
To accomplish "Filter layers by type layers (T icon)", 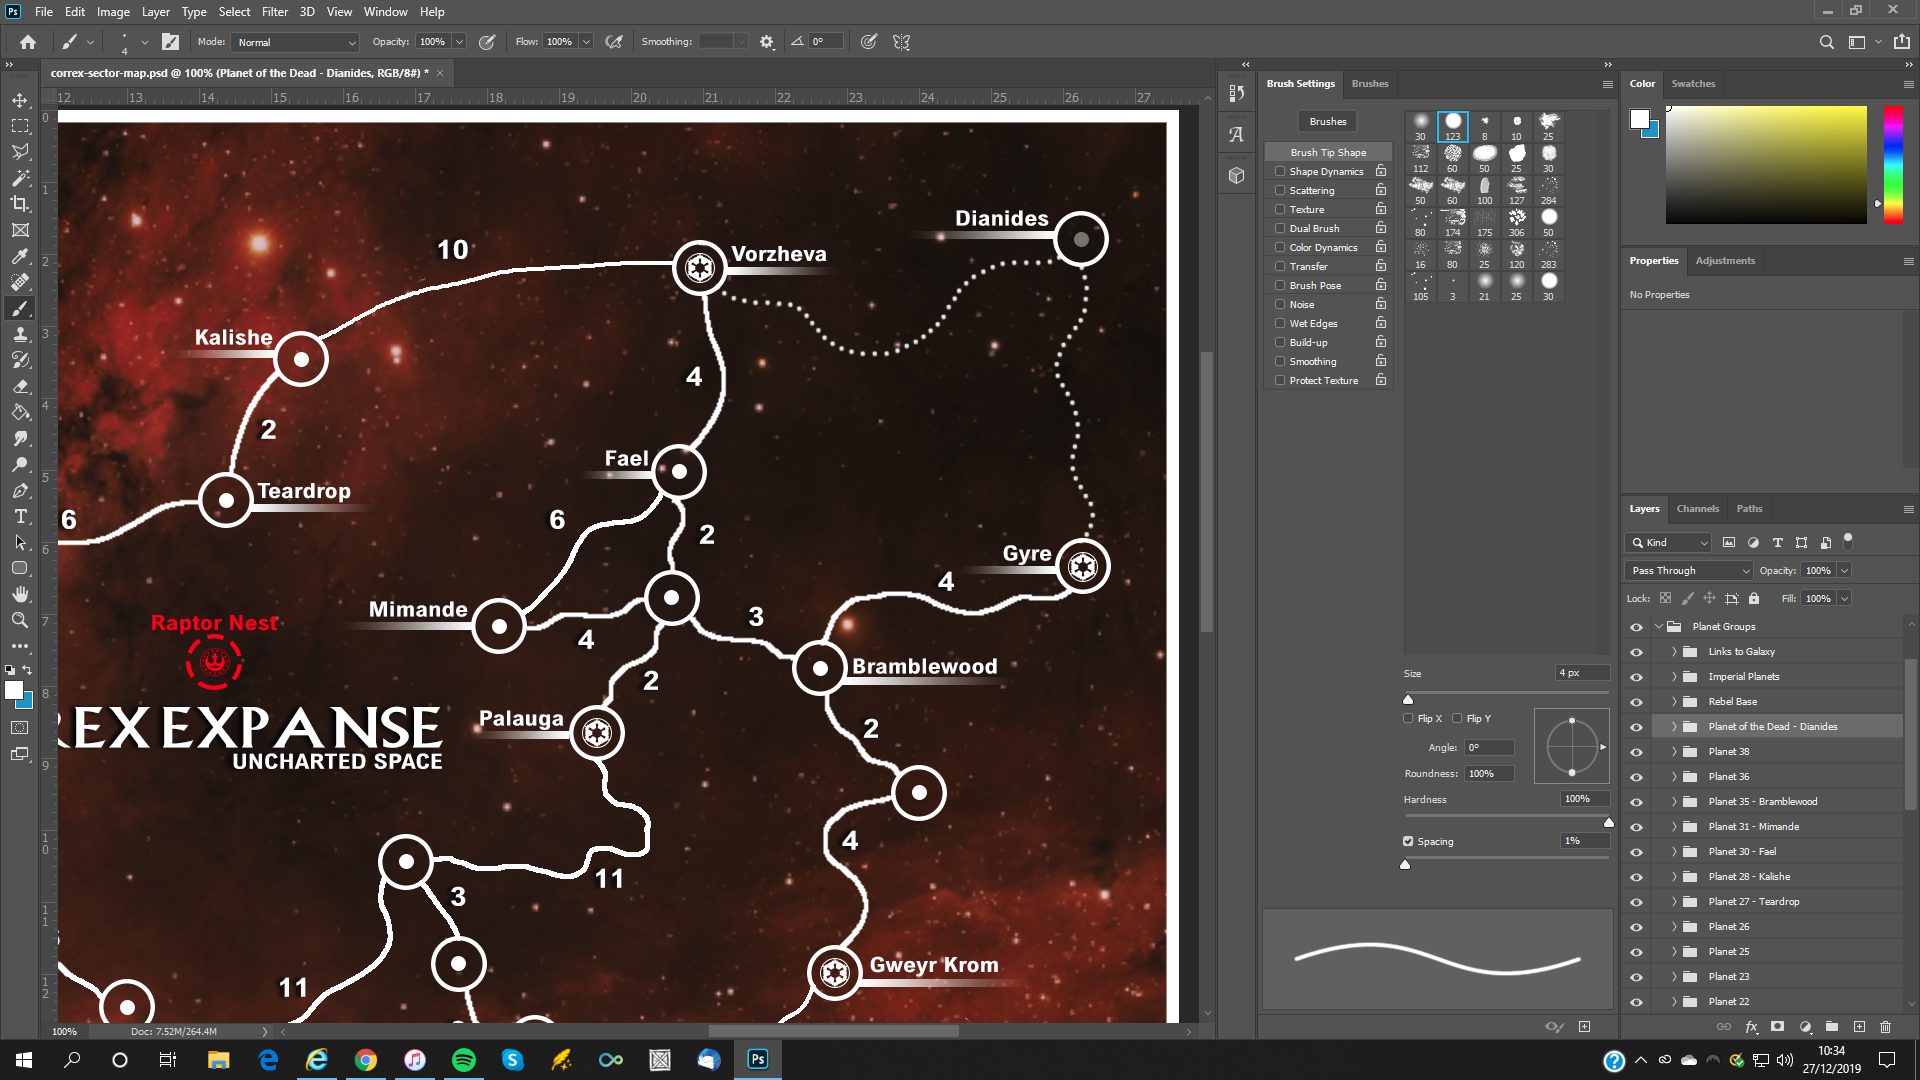I will pyautogui.click(x=1777, y=542).
